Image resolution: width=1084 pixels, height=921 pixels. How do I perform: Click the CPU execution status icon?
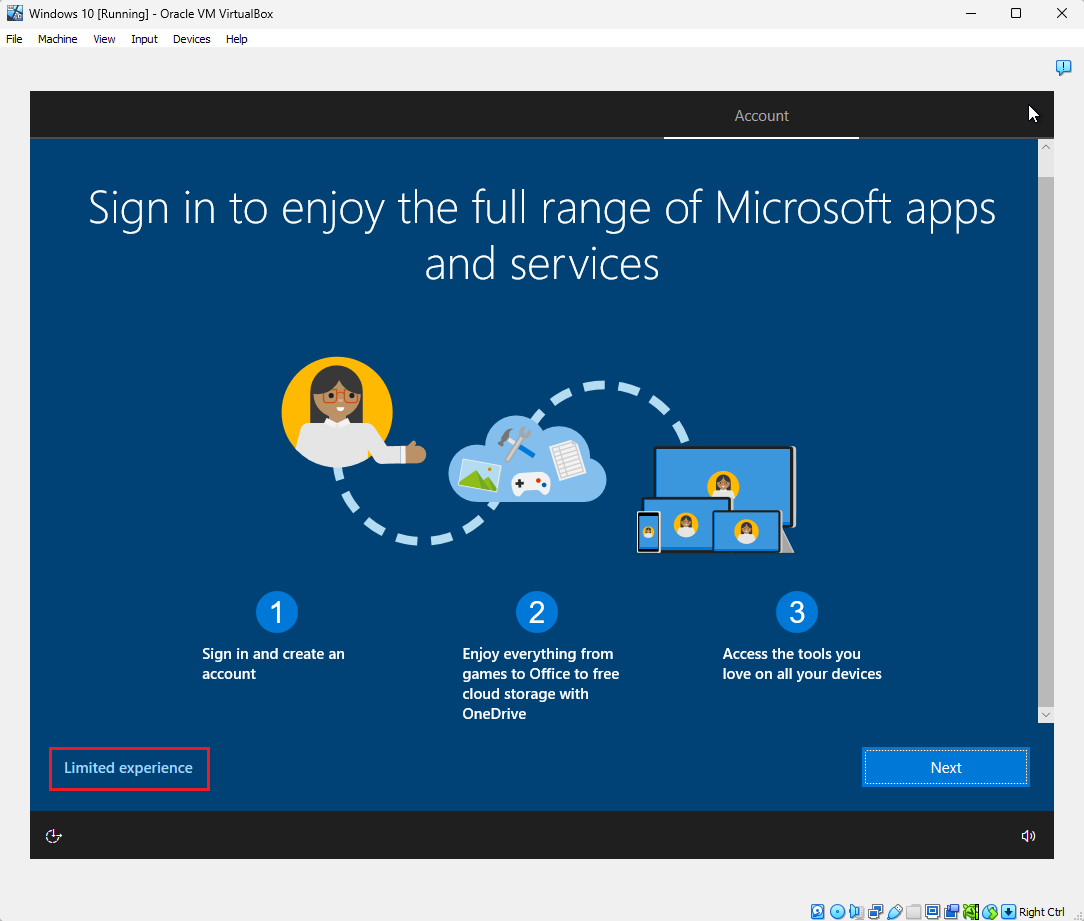click(x=971, y=911)
